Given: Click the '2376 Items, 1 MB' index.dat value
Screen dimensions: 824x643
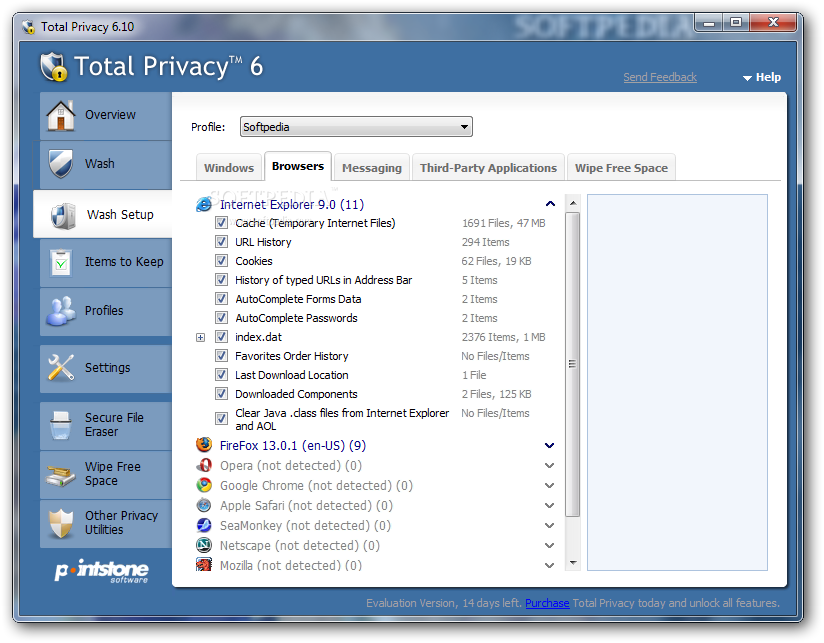Looking at the screenshot, I should pos(503,337).
